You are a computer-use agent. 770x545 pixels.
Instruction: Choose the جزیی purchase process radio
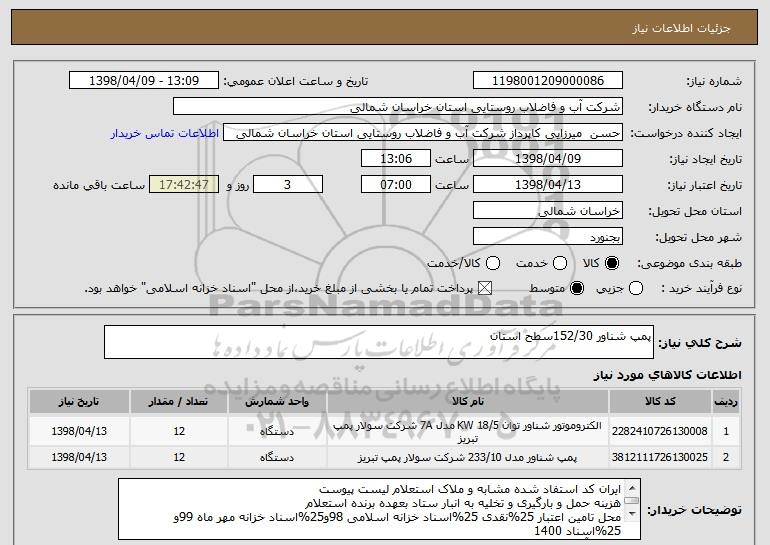[x=636, y=288]
